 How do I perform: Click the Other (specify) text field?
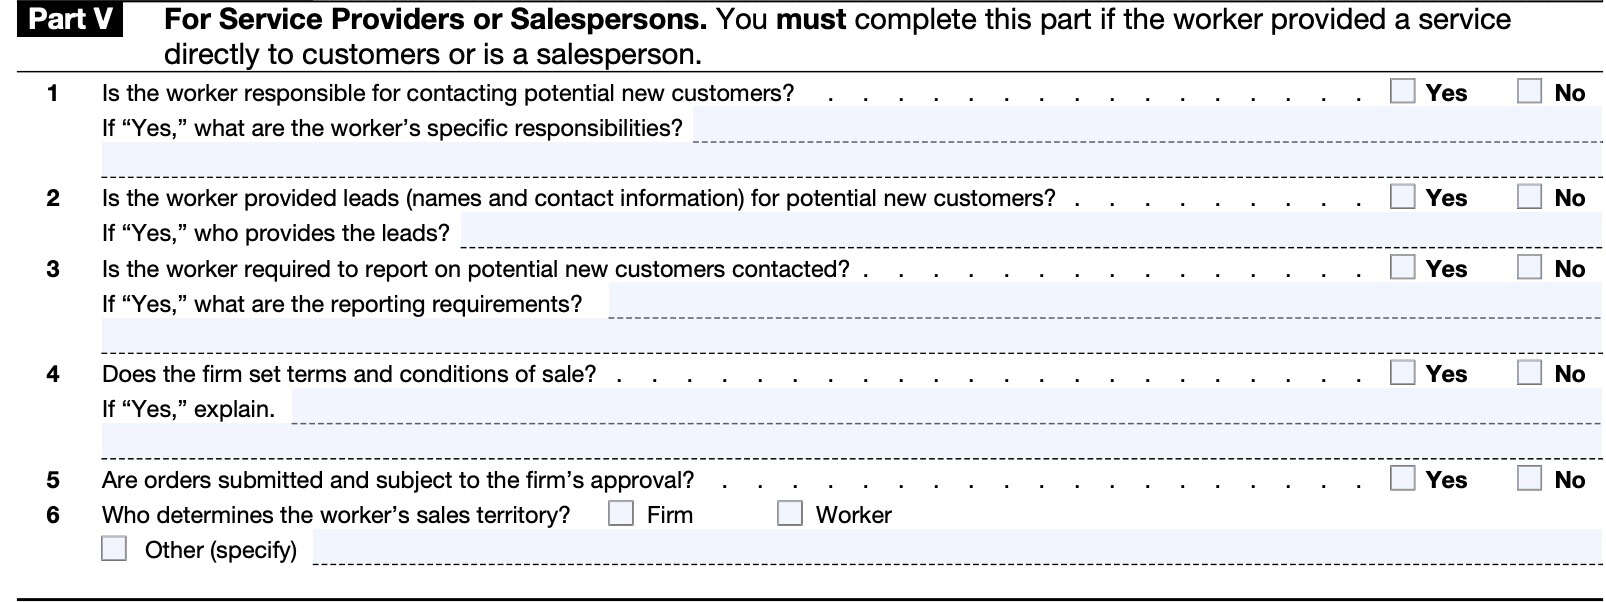point(956,549)
